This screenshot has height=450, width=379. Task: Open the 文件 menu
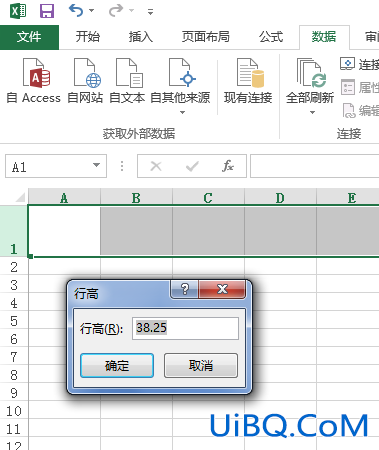[x=29, y=37]
